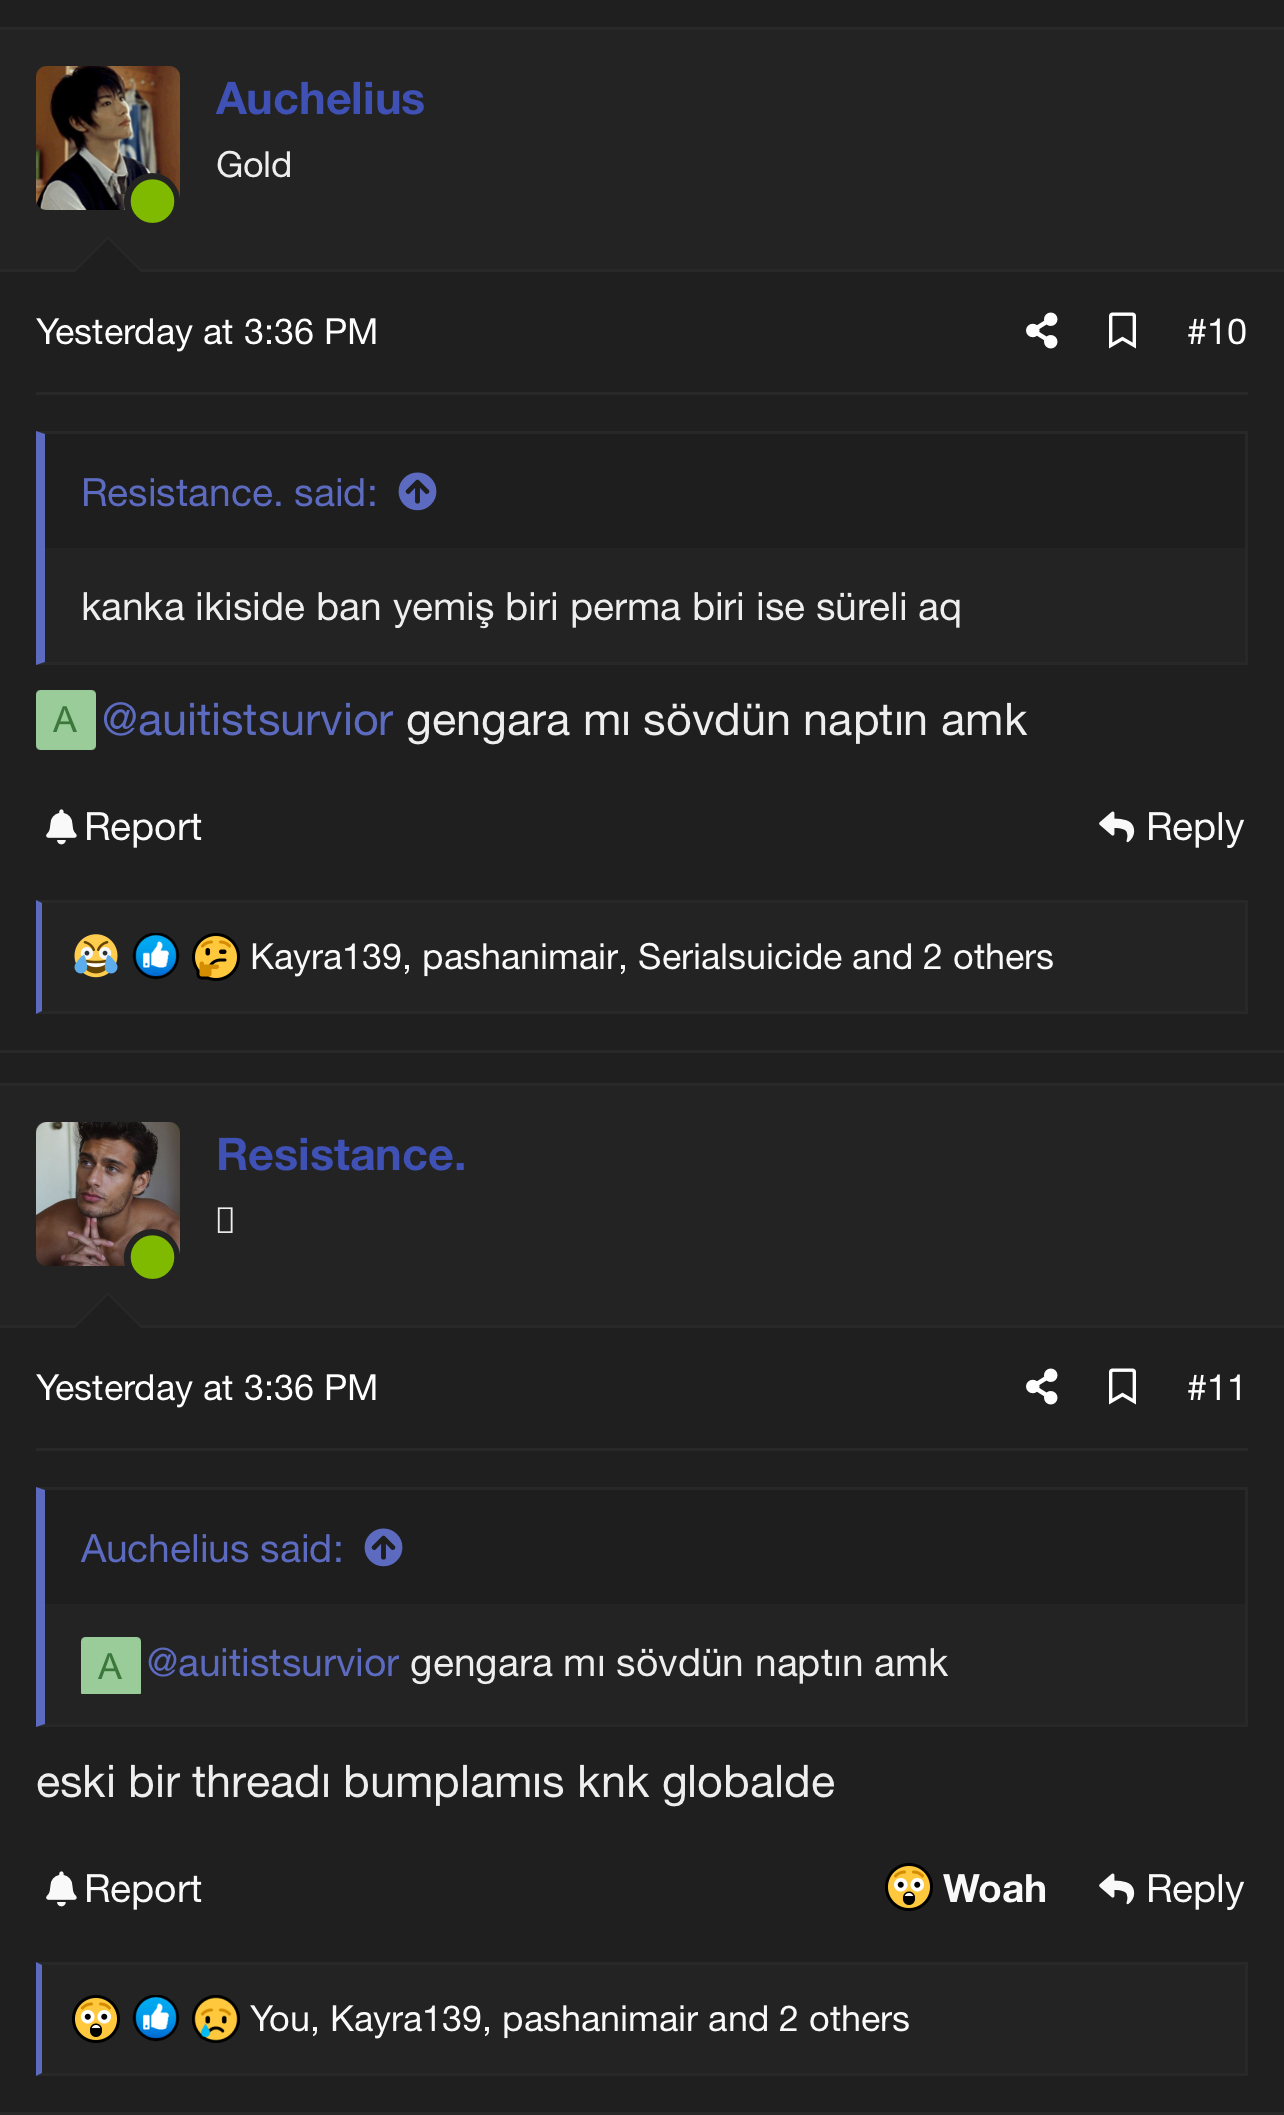The width and height of the screenshot is (1284, 2115).
Task: Open @auitistsurvior mention in post #10
Action: [x=248, y=720]
